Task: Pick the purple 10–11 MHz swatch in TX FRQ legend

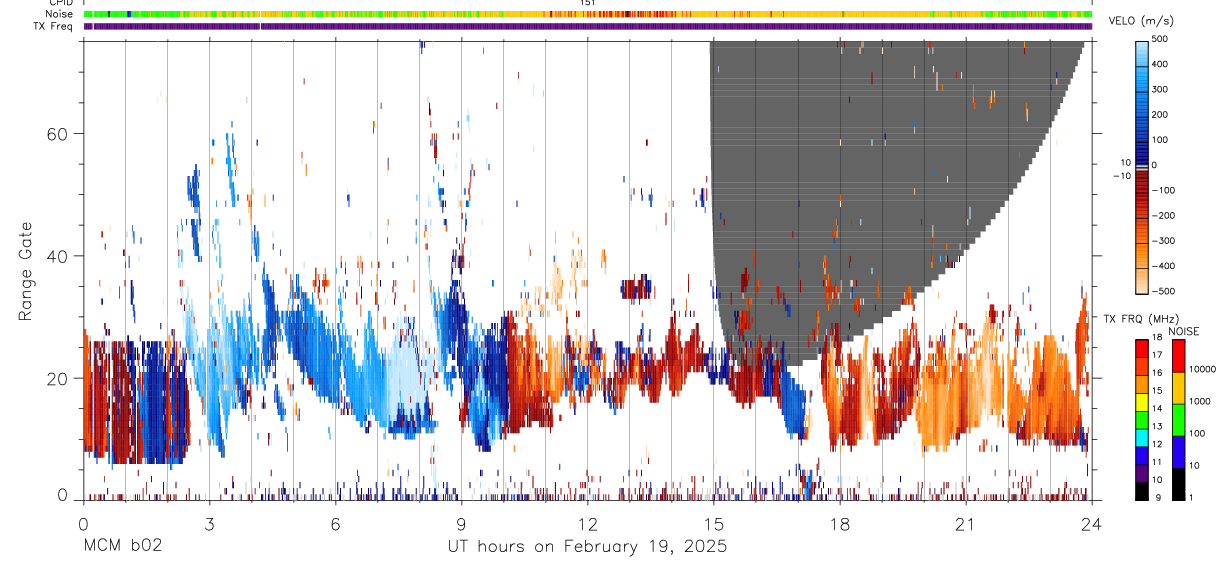Action: point(1142,472)
